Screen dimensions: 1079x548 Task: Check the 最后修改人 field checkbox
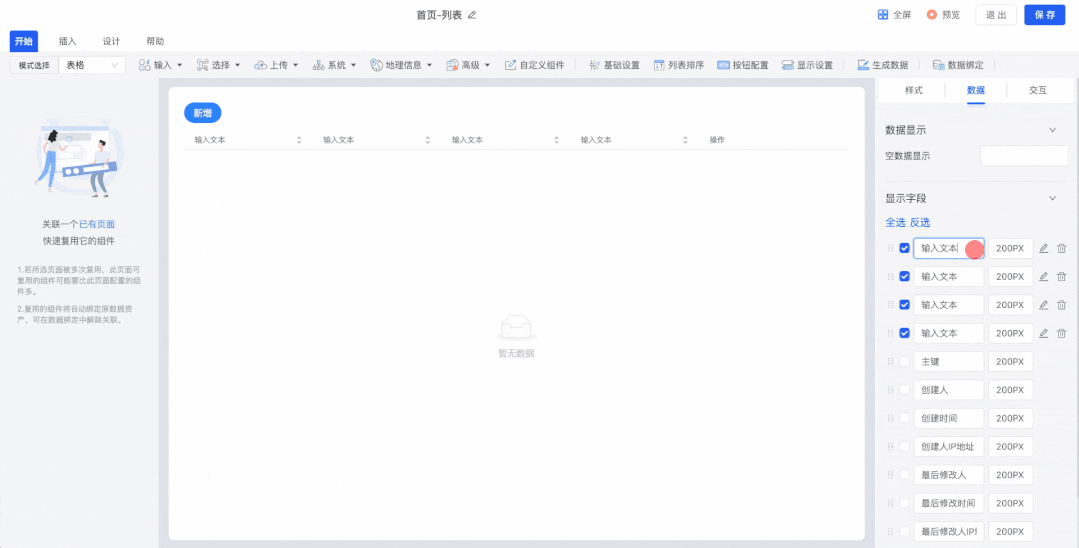click(x=904, y=475)
